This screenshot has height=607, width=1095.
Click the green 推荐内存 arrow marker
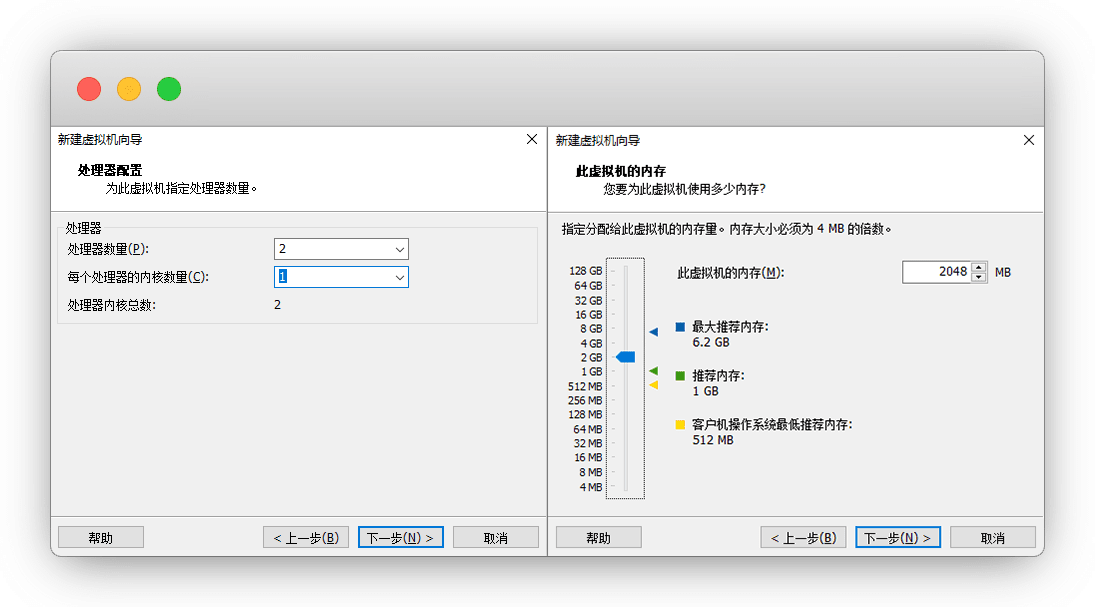[x=653, y=371]
